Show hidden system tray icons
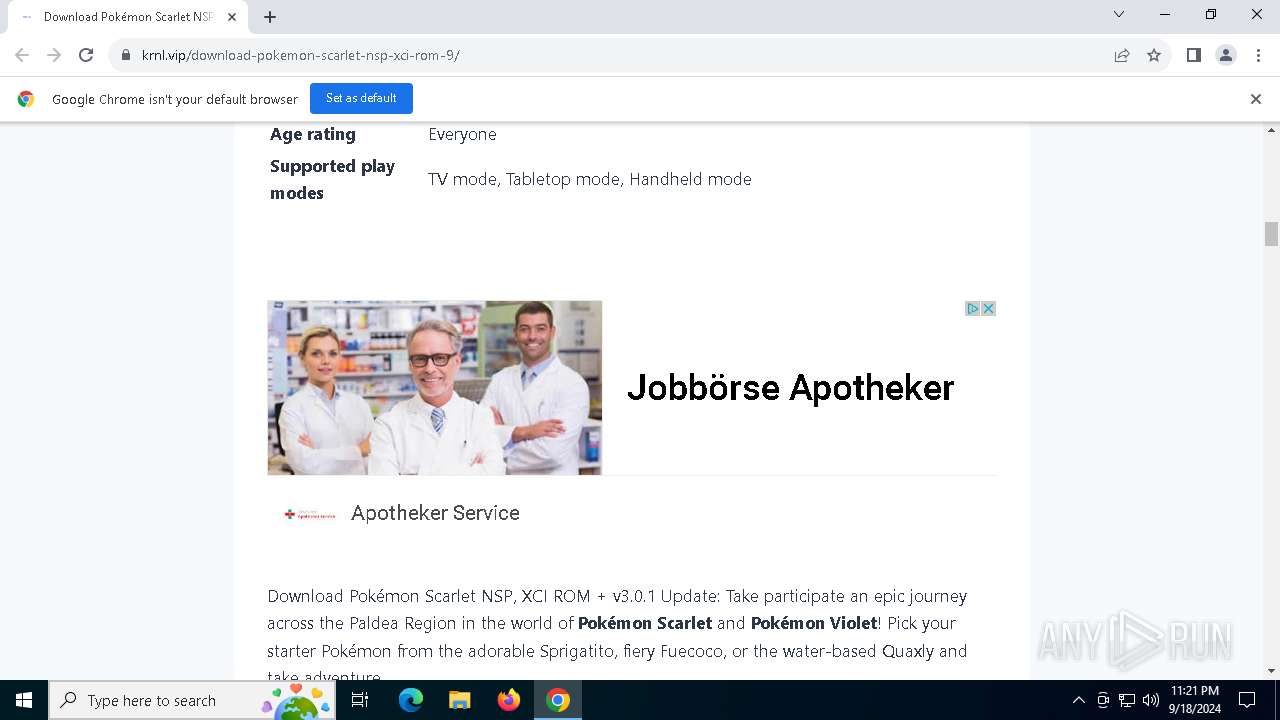This screenshot has height=720, width=1280. (1079, 700)
